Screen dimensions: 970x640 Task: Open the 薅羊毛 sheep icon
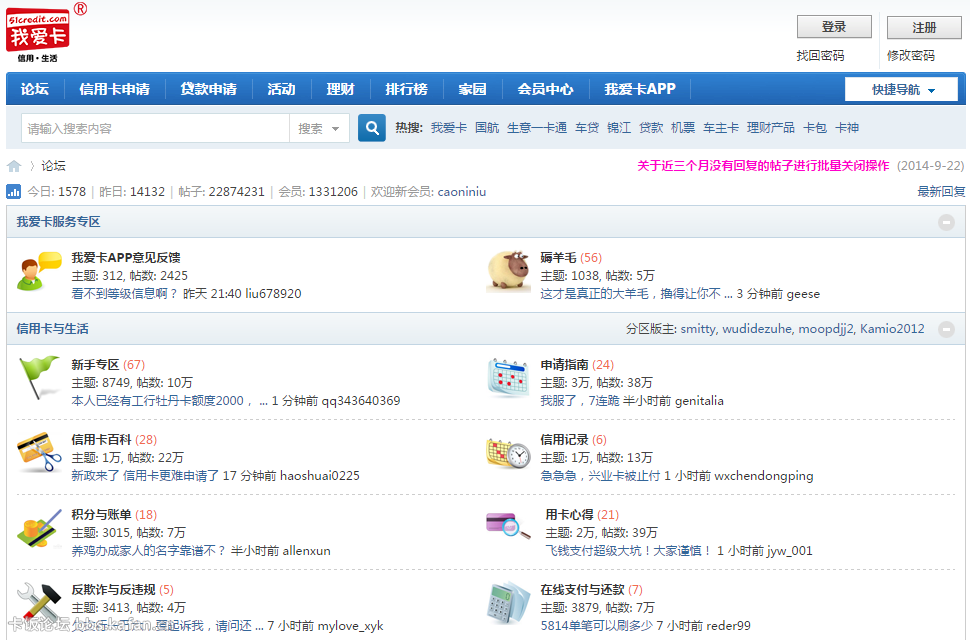[x=509, y=270]
